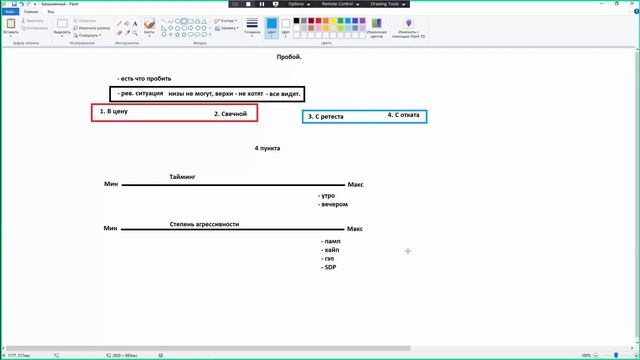The width and height of the screenshot is (640, 360).
Task: Open the Outline (Контур) dropdown
Action: pyautogui.click(x=226, y=21)
